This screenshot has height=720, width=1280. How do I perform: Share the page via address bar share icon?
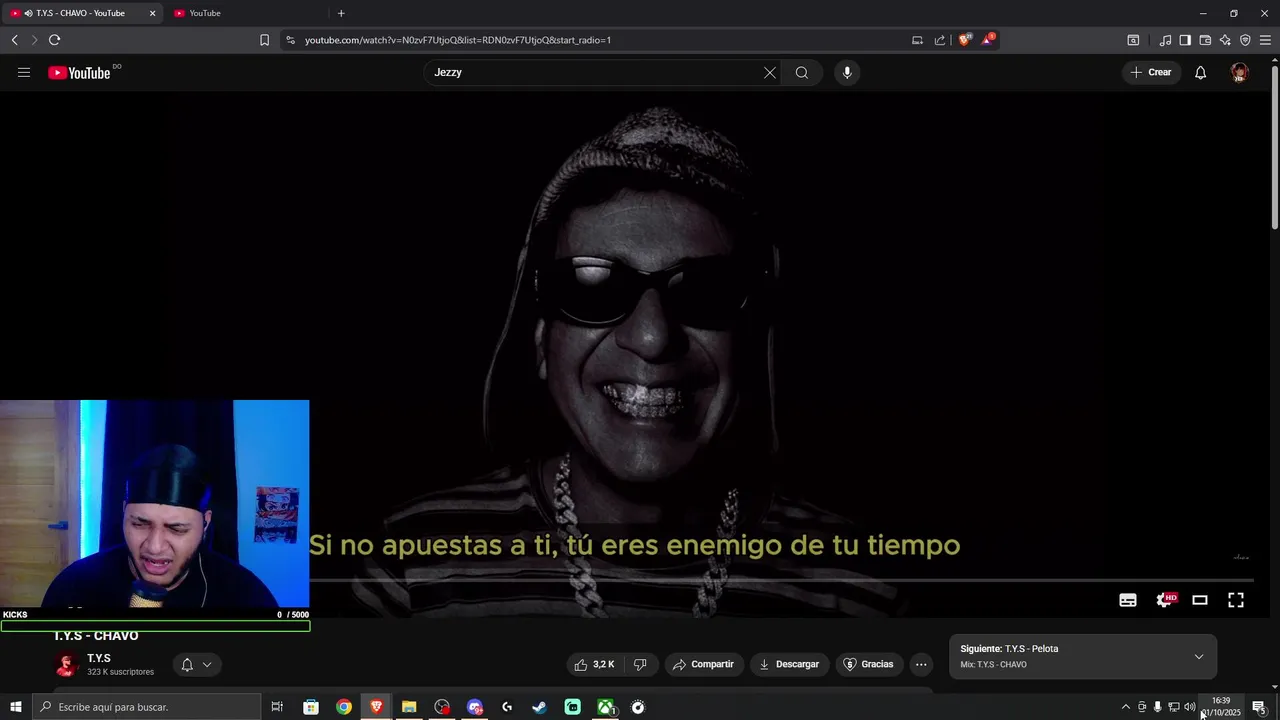click(940, 40)
